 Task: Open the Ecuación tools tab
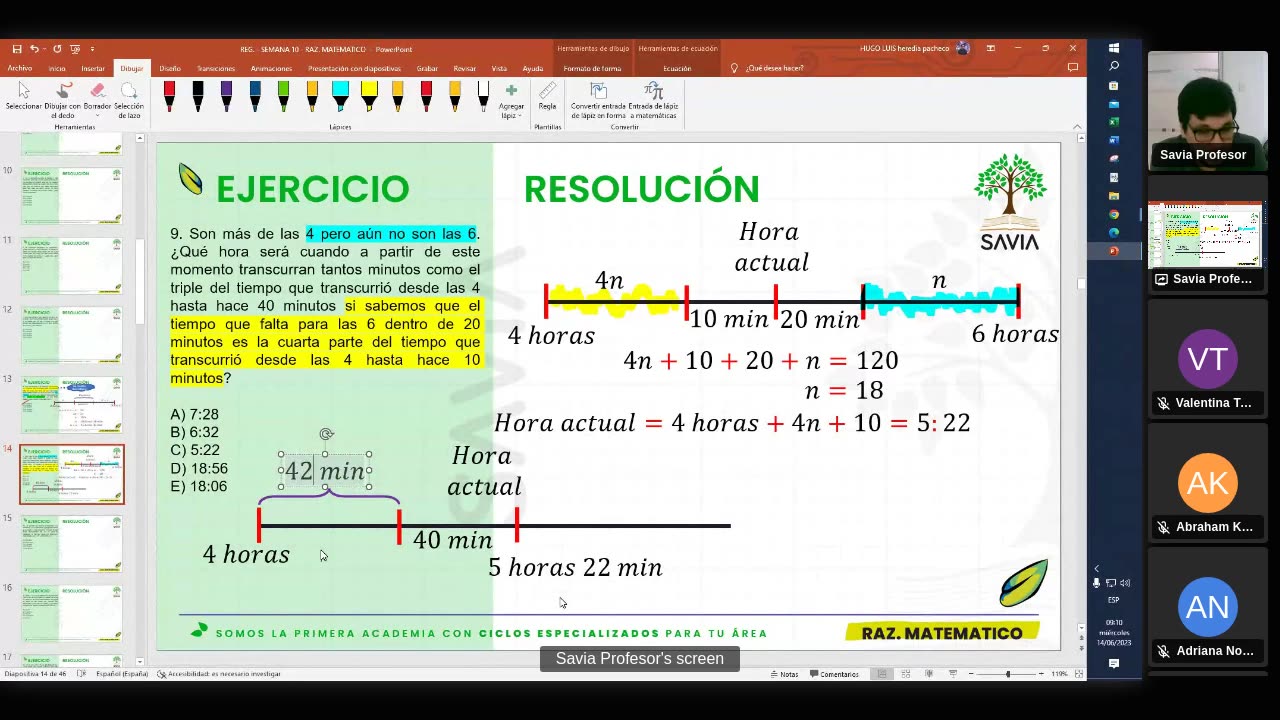tap(677, 68)
